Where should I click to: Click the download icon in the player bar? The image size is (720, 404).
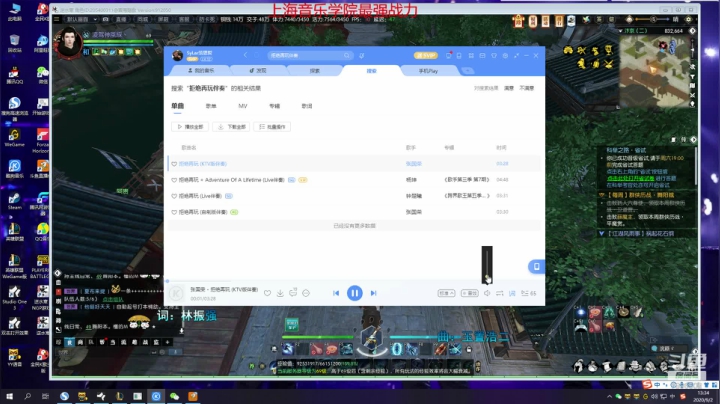point(280,293)
